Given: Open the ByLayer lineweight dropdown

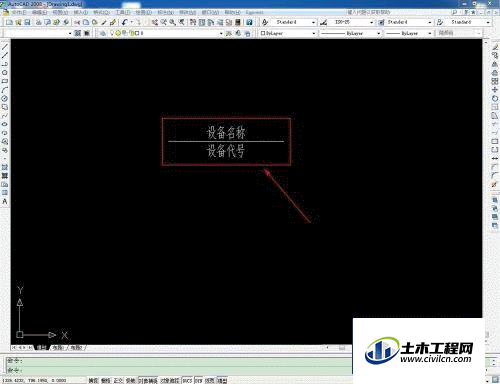Looking at the screenshot, I should (x=430, y=33).
